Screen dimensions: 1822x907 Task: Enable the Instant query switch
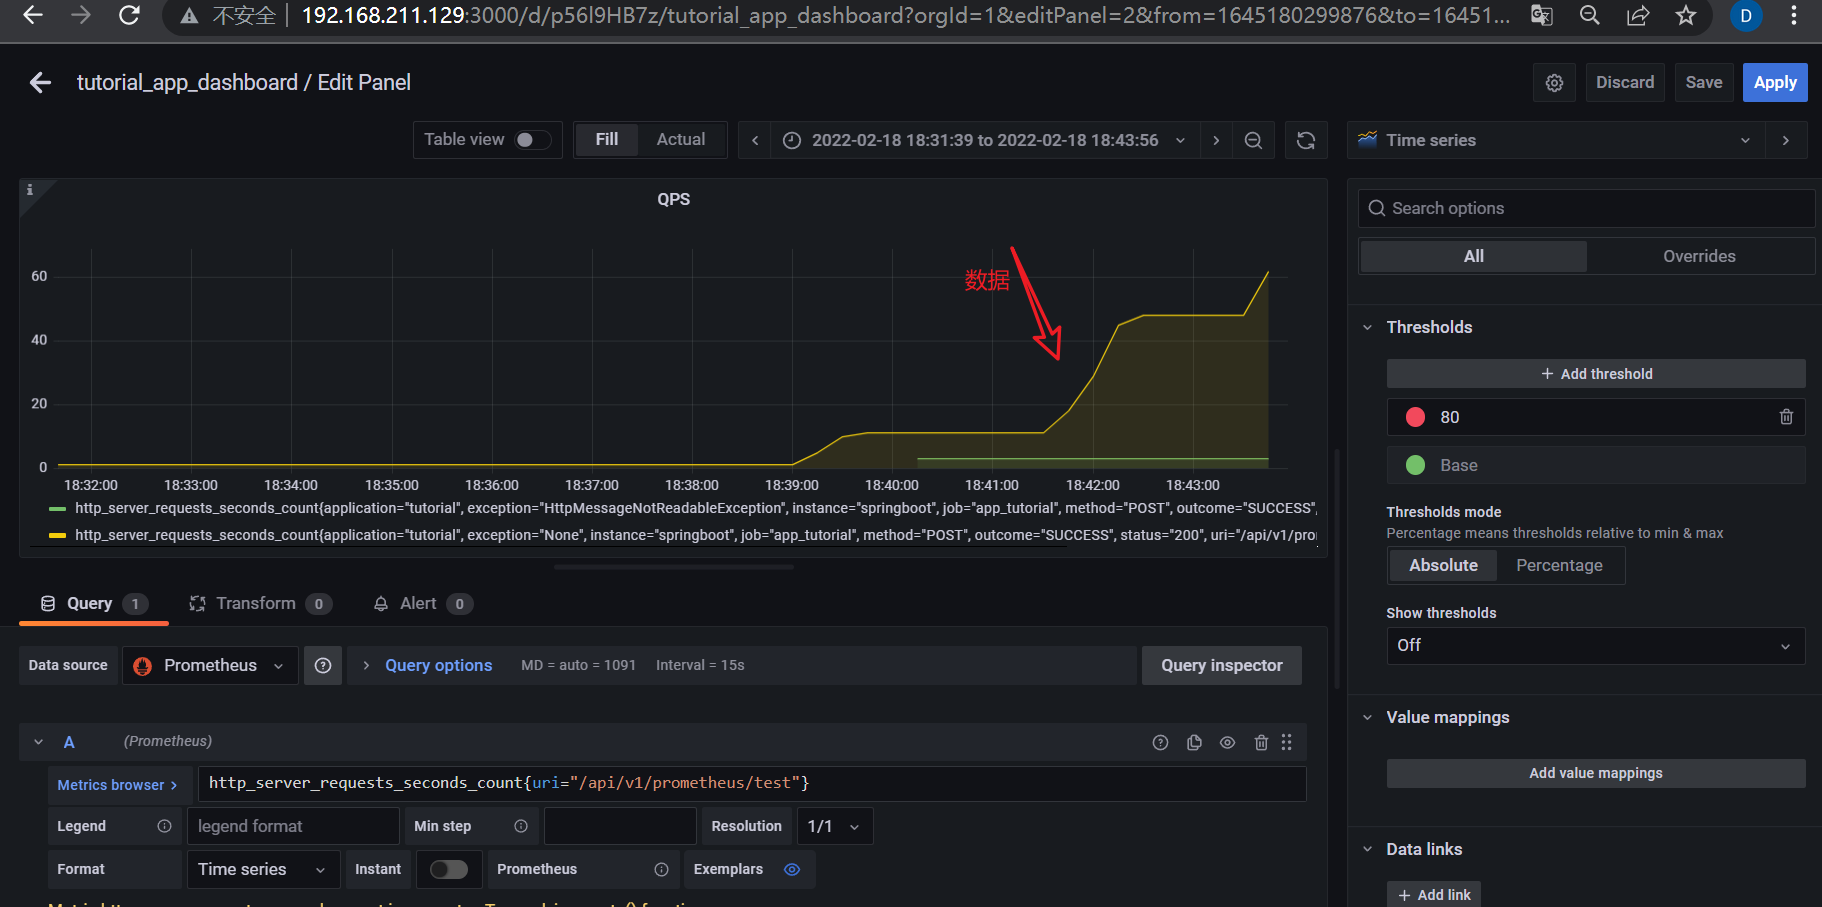coord(449,869)
